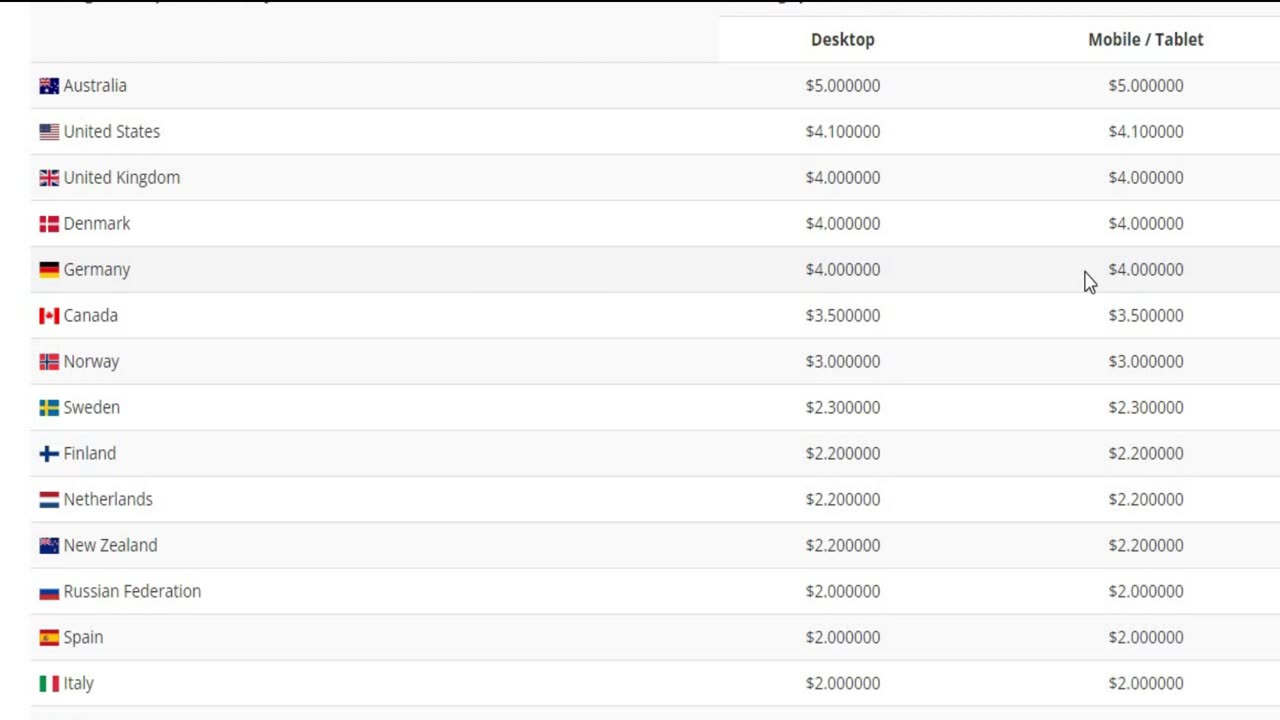Select the Italy country name
The width and height of the screenshot is (1280, 720).
tap(78, 683)
